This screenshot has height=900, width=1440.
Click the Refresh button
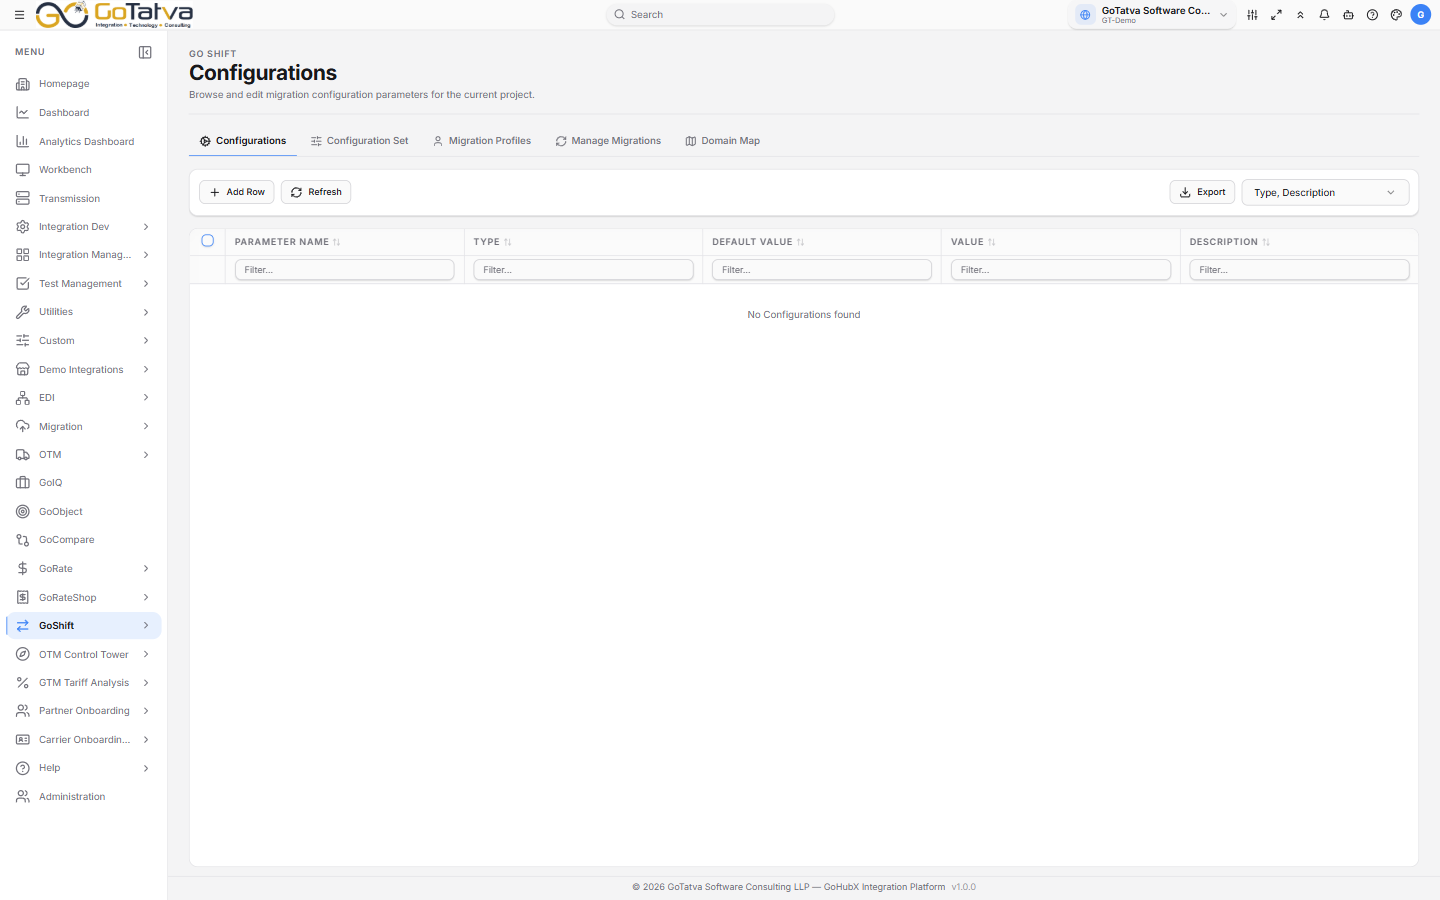tap(316, 192)
